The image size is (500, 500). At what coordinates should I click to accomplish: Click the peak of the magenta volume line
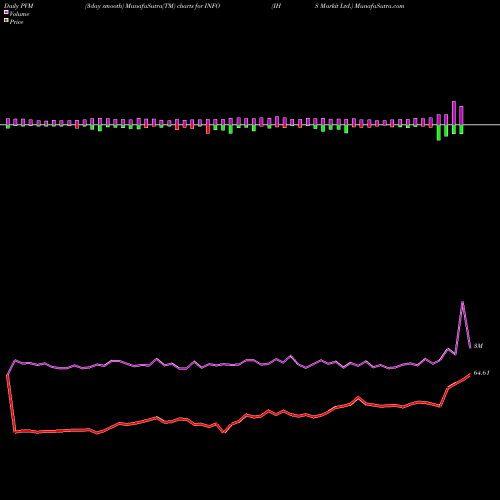click(x=462, y=302)
